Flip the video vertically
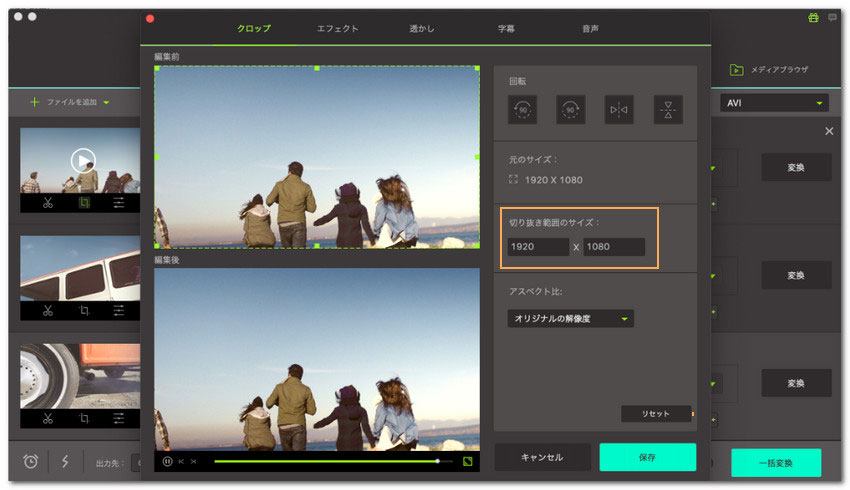Viewport: 850px width, 490px height. tap(668, 109)
